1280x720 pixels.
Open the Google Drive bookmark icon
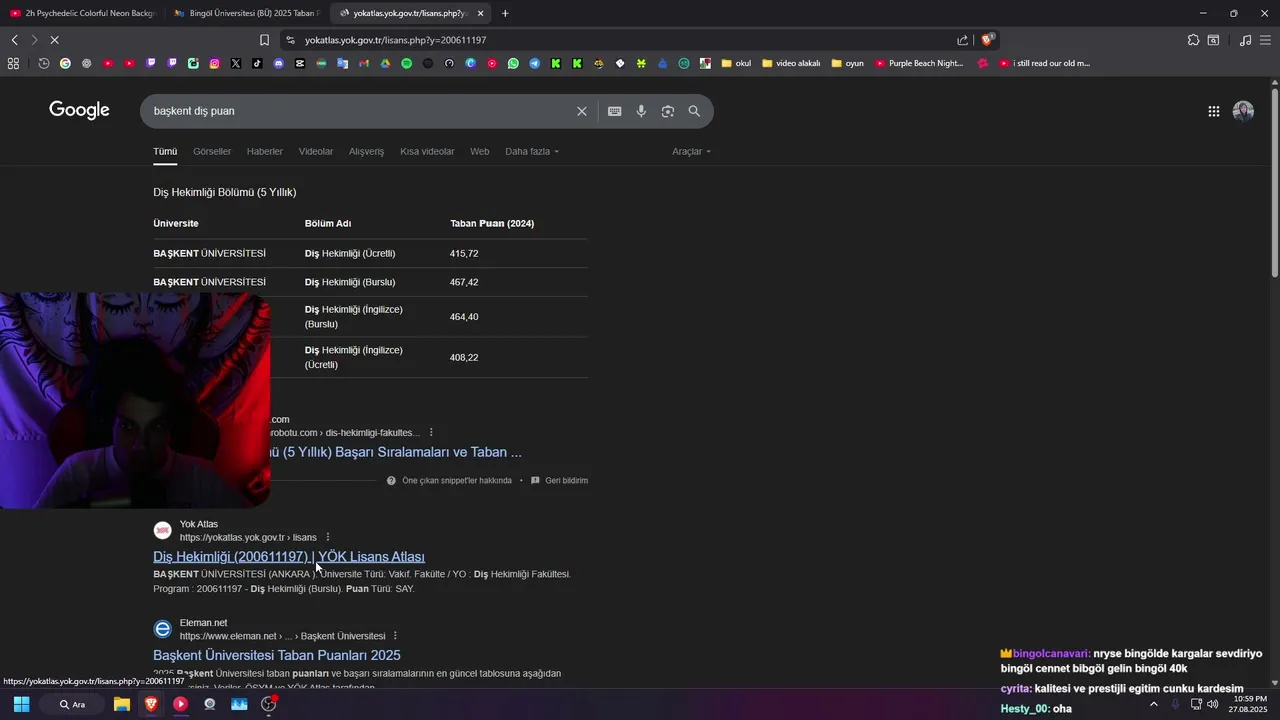tap(385, 63)
